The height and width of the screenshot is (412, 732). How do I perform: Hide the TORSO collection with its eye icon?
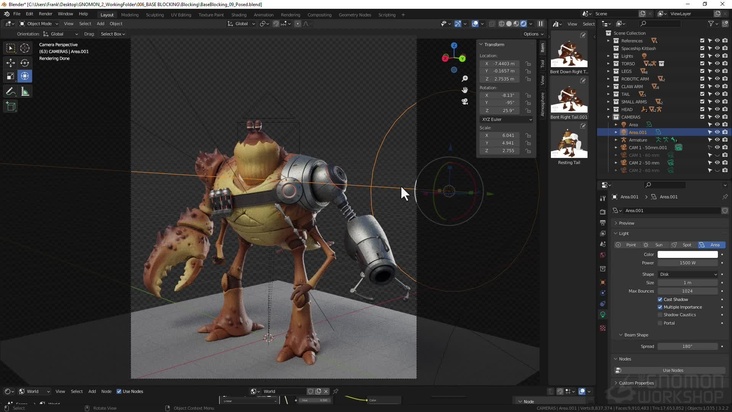717,63
